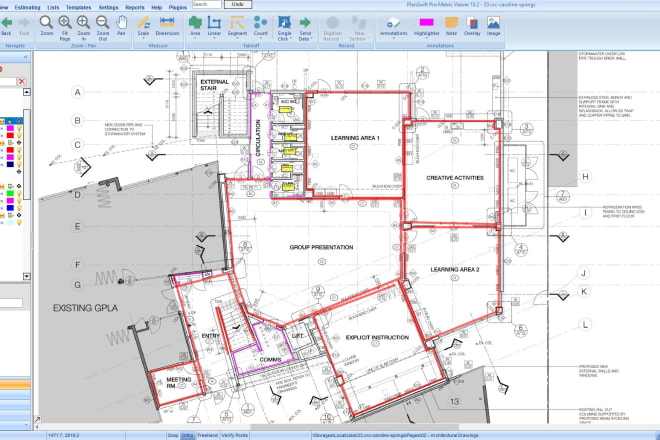Toggle the lightbulb beside the bright blue swatch

pyautogui.click(x=19, y=208)
